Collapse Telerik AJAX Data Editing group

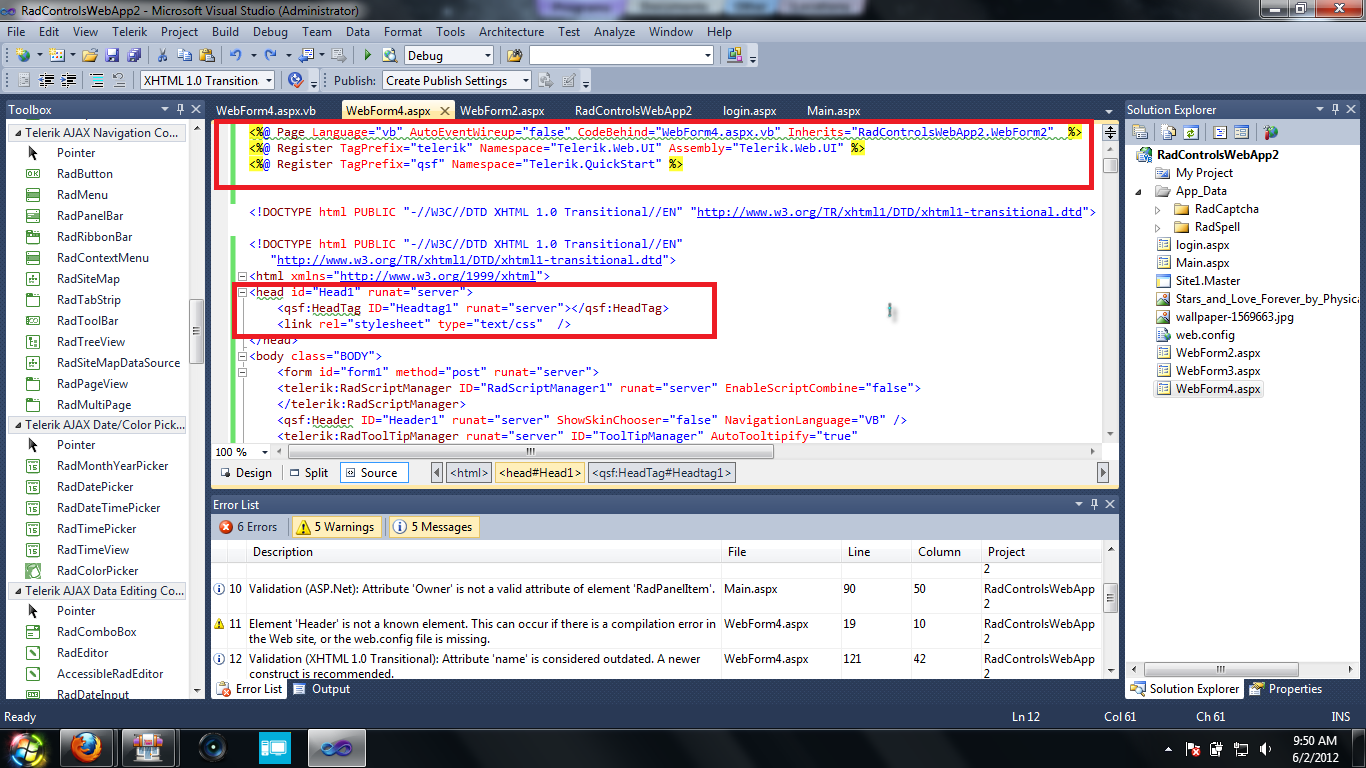coord(16,590)
